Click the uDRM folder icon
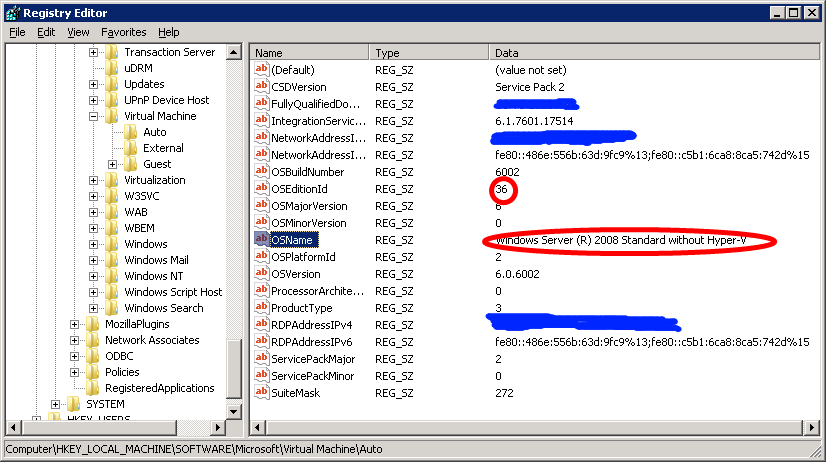 tap(112, 68)
